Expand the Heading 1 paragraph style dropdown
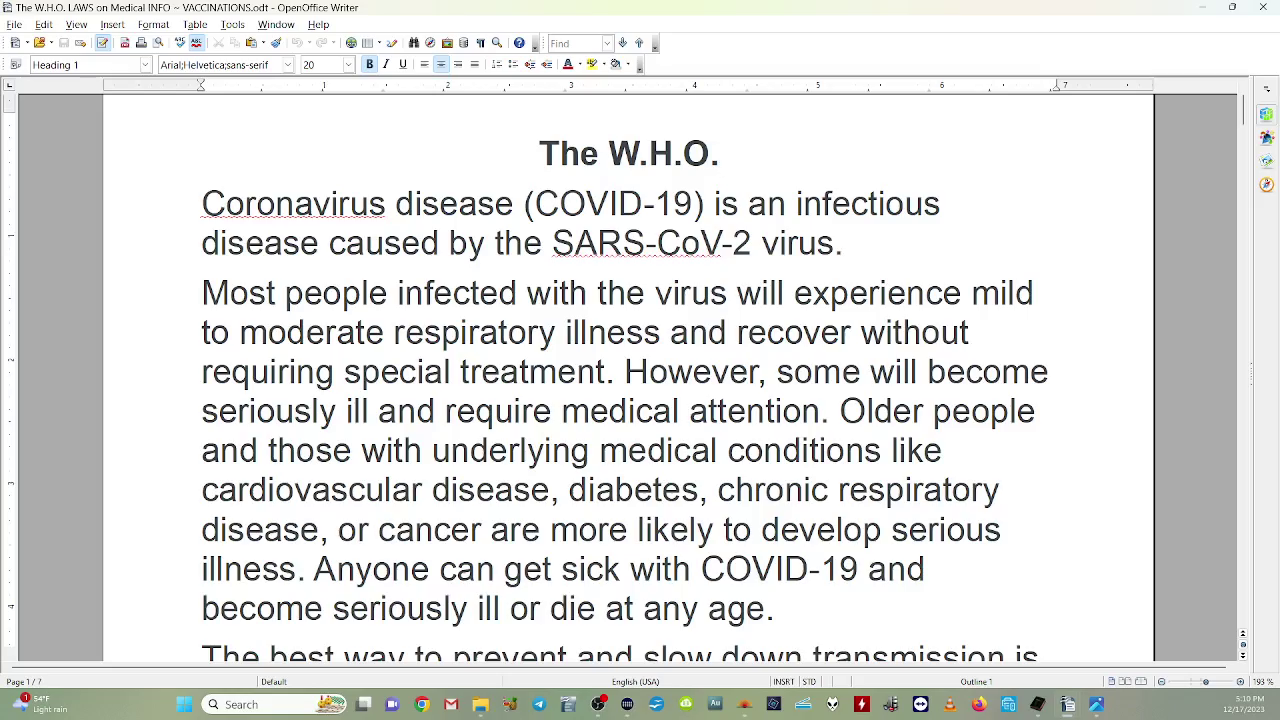Screen dimensions: 1280x720 [145, 65]
